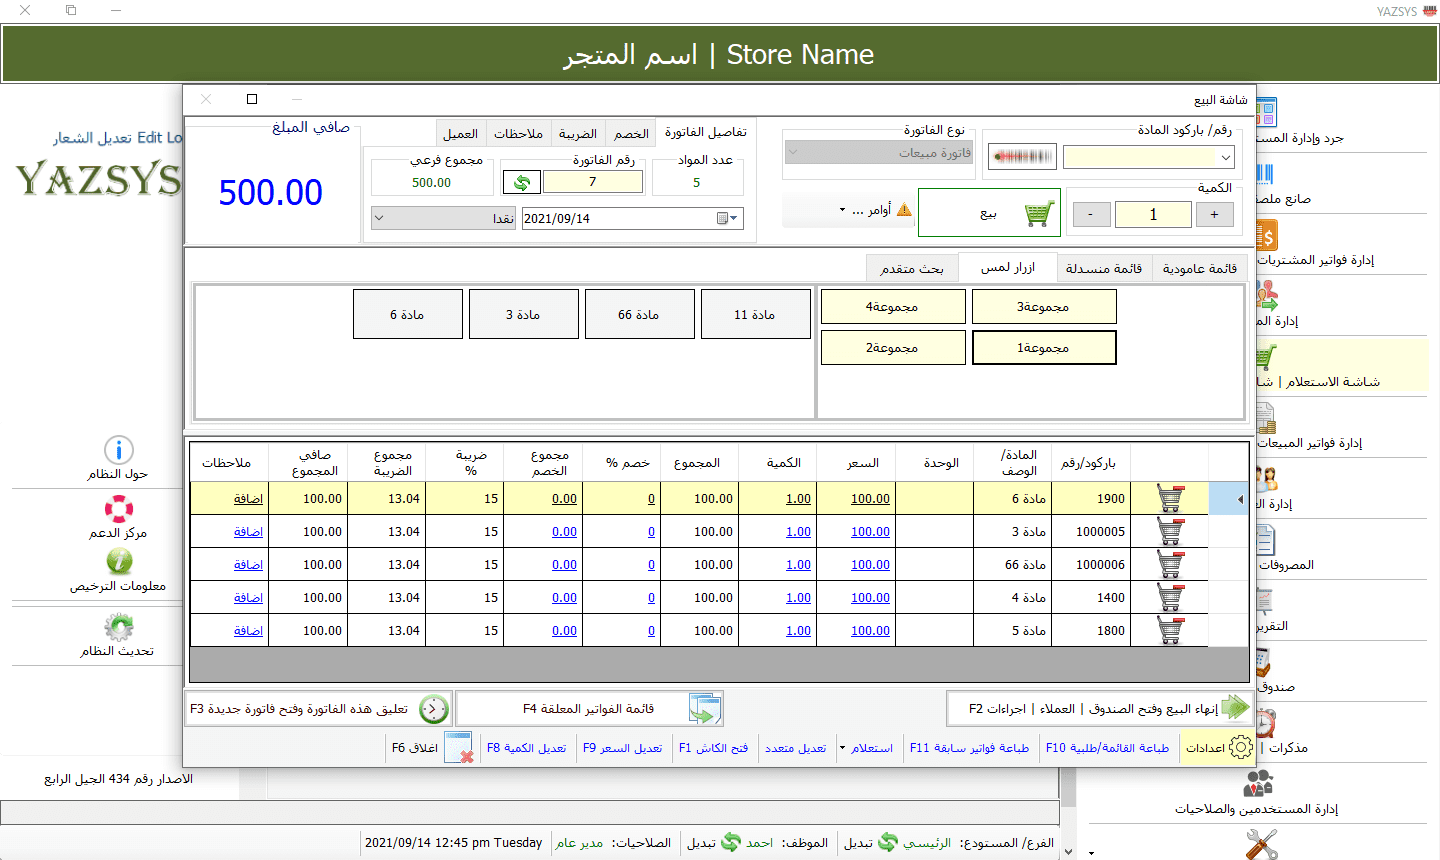Viewport: 1440px width, 860px height.
Task: Click cart icon in row مادة 3
Action: click(x=1170, y=531)
